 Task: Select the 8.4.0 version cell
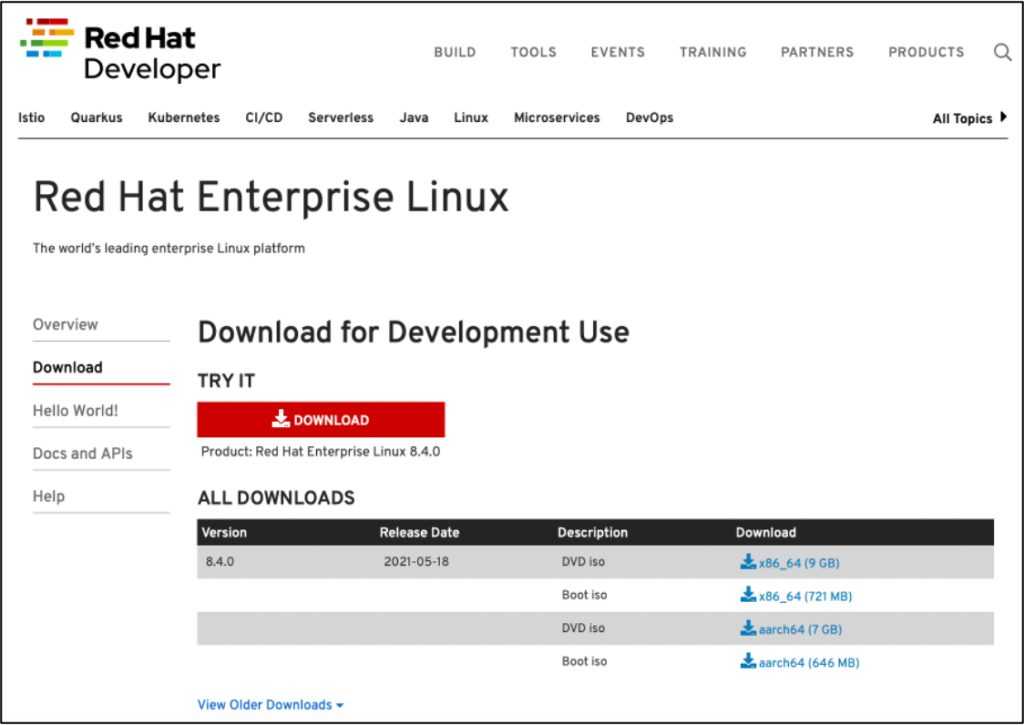219,562
